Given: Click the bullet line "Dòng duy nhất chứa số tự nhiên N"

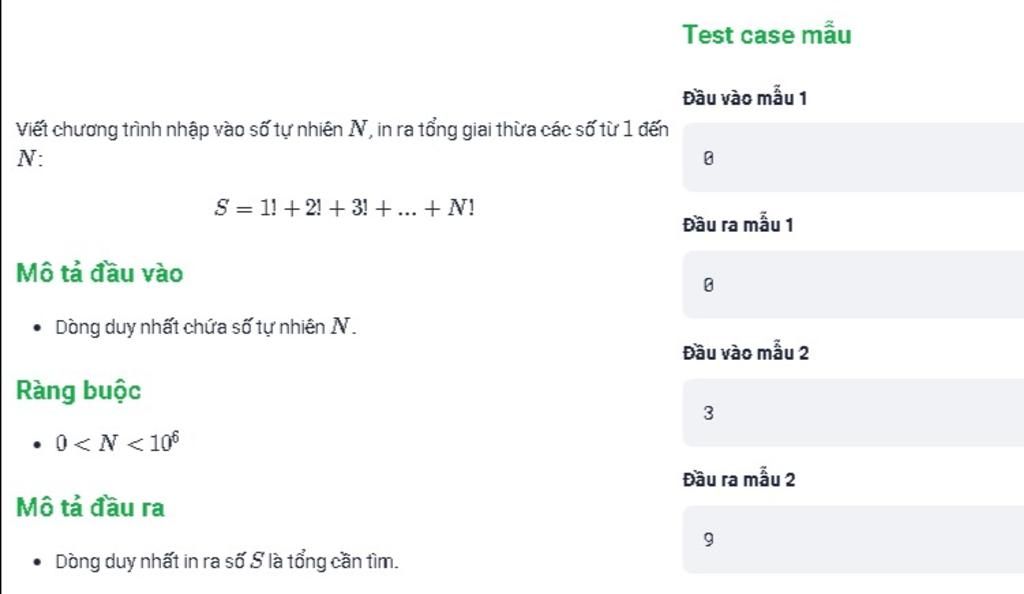Looking at the screenshot, I should pyautogui.click(x=205, y=326).
